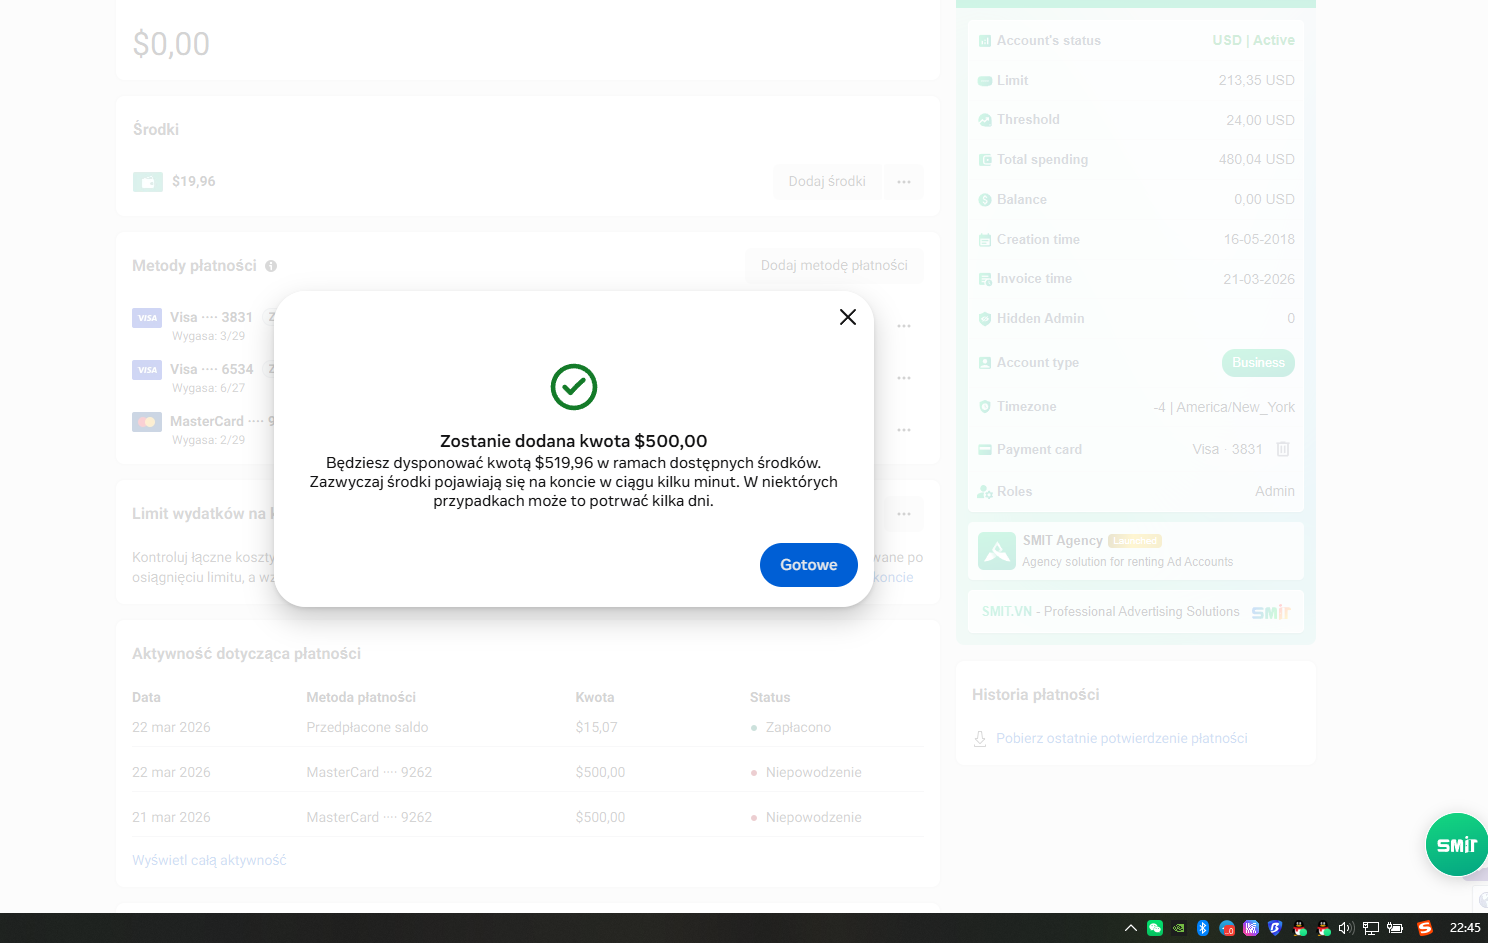Open Wyświetl całą aktywność link
The image size is (1488, 943).
tap(209, 860)
